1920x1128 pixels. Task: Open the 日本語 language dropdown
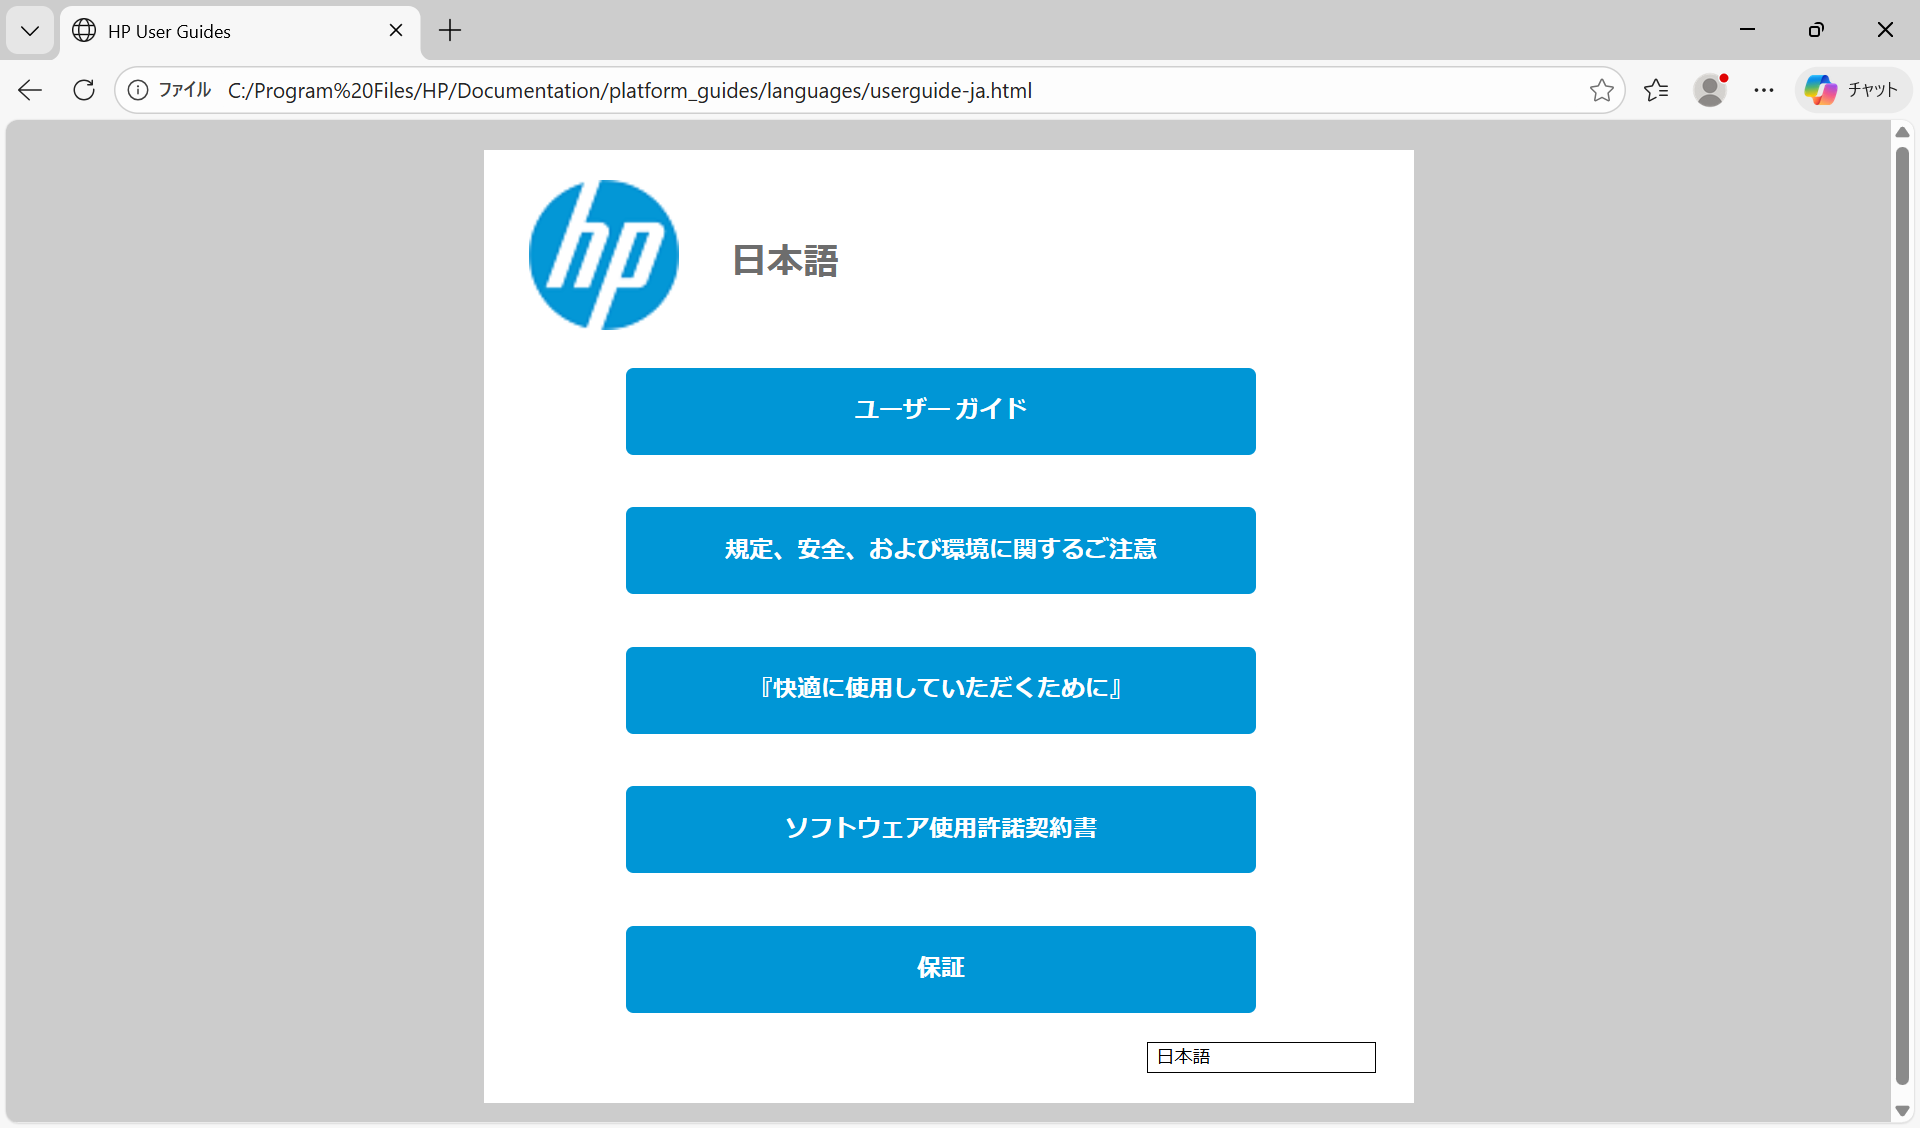[x=1260, y=1057]
